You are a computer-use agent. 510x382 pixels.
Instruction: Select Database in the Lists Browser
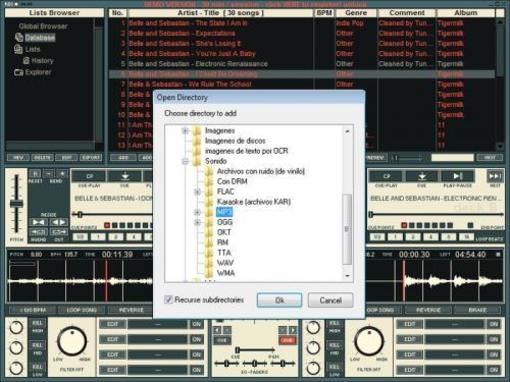[x=40, y=38]
